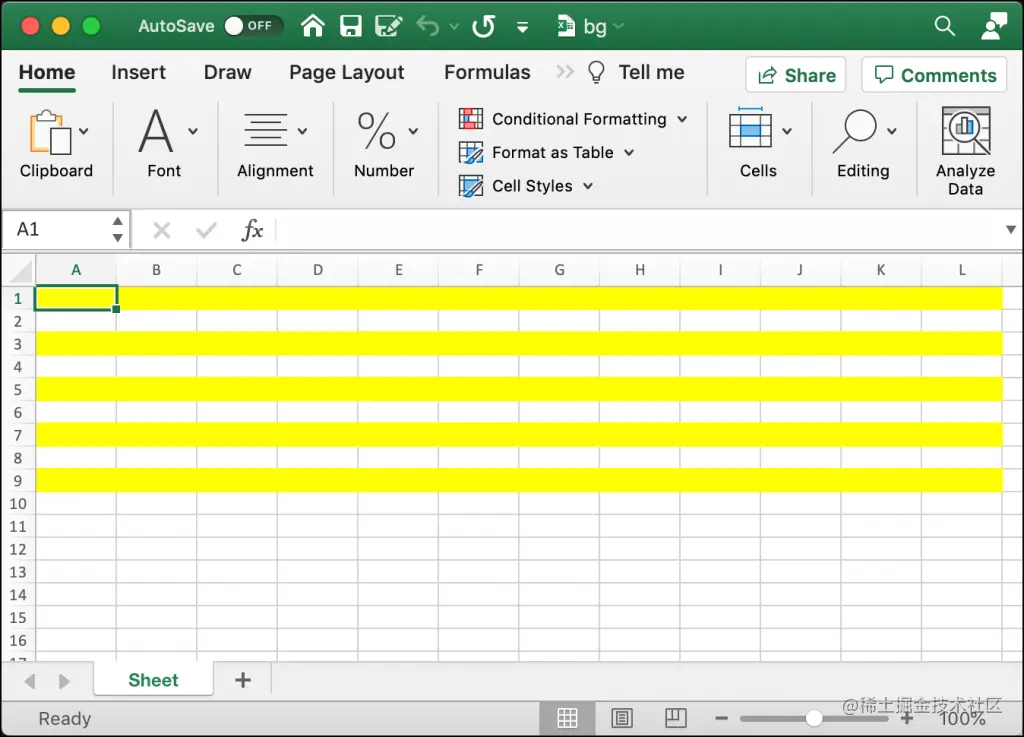Click the Editing magnifier icon
Image resolution: width=1024 pixels, height=737 pixels.
tap(854, 131)
